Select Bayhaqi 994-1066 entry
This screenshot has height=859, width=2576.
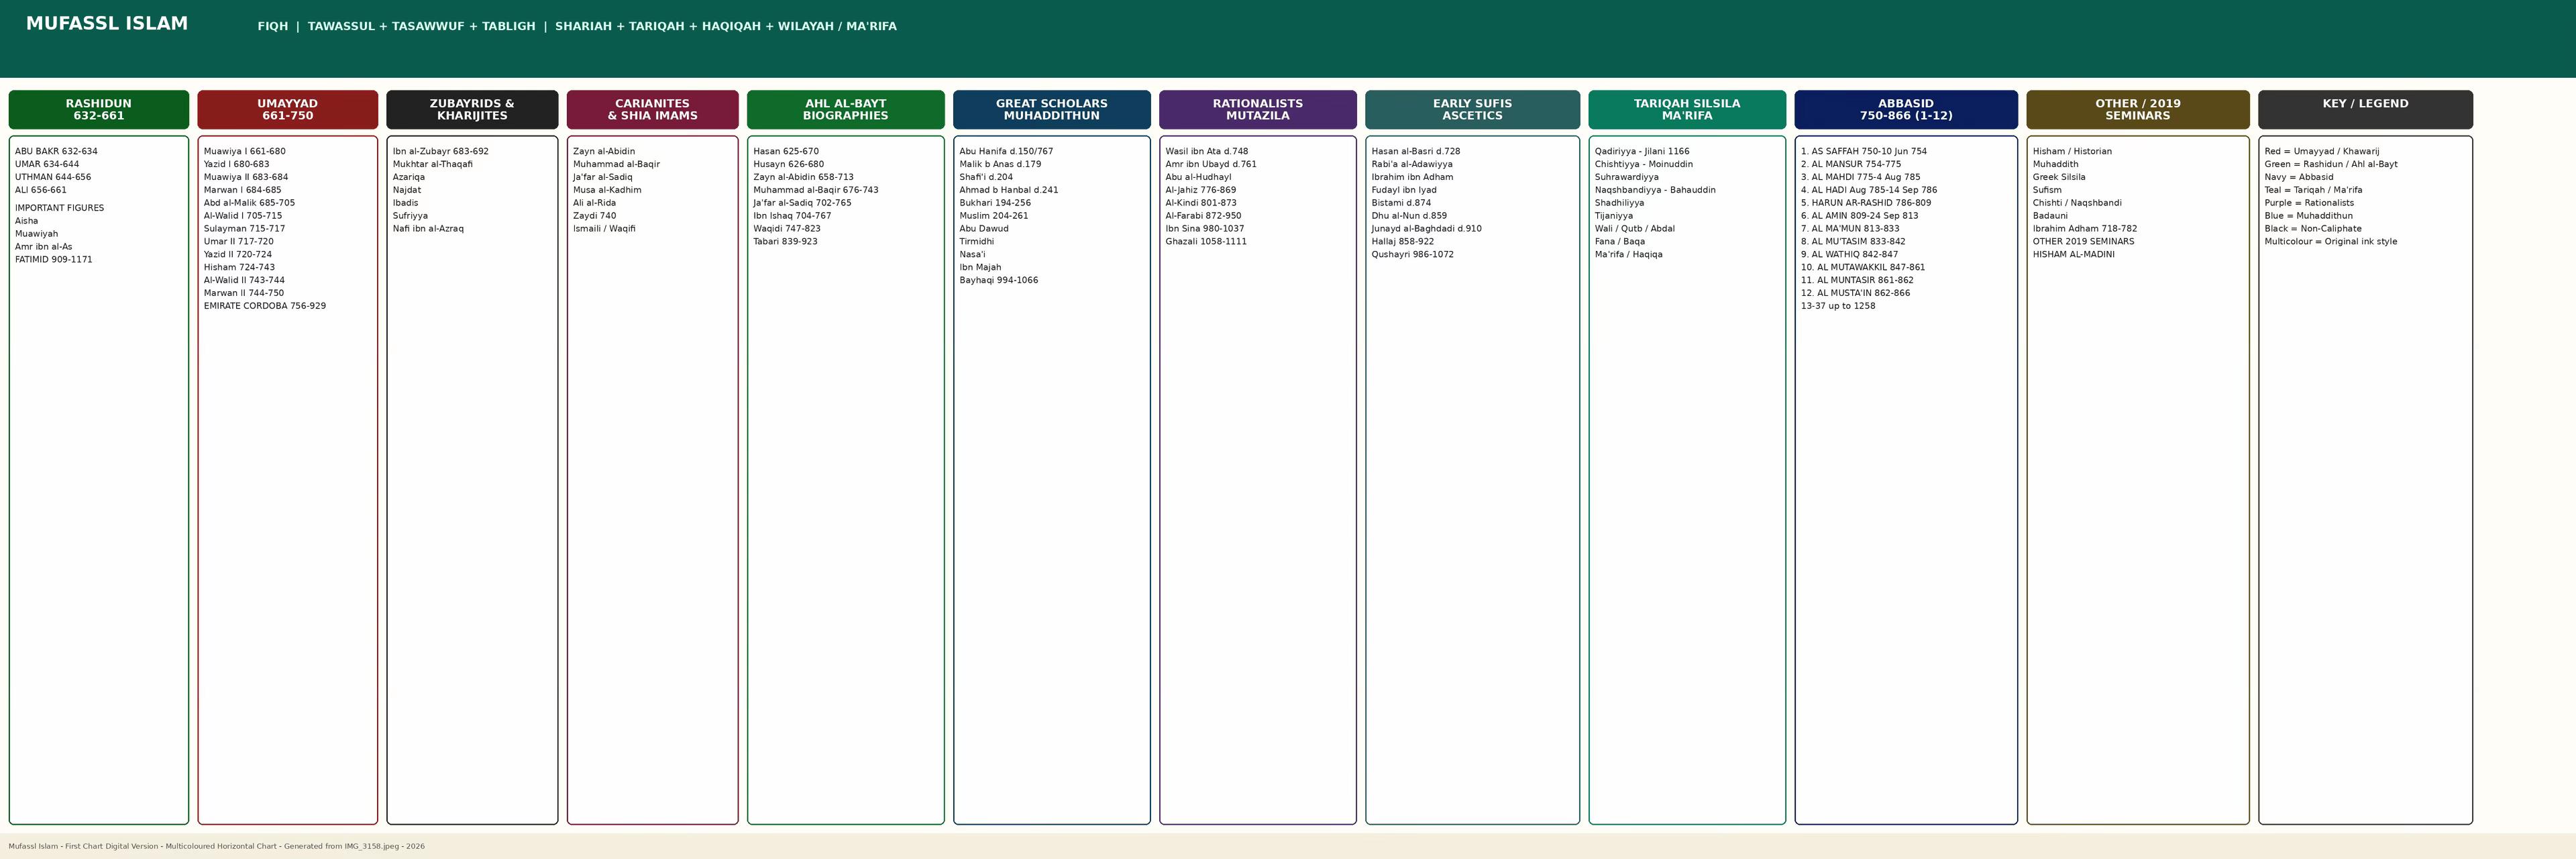(x=999, y=280)
